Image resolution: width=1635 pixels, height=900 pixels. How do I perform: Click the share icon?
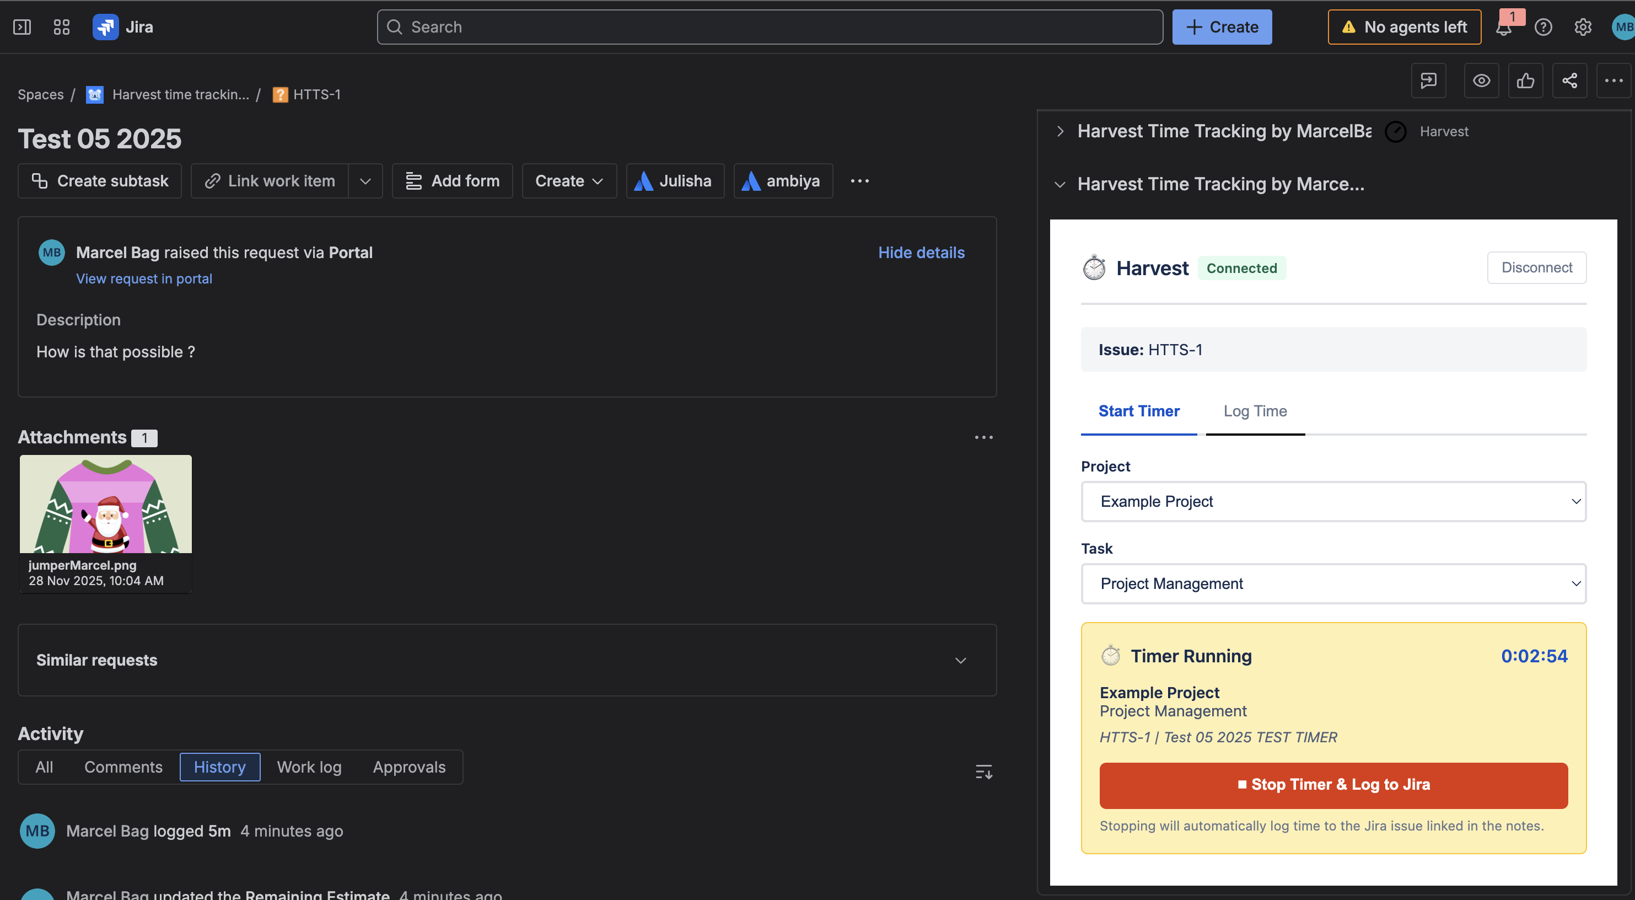click(x=1569, y=81)
